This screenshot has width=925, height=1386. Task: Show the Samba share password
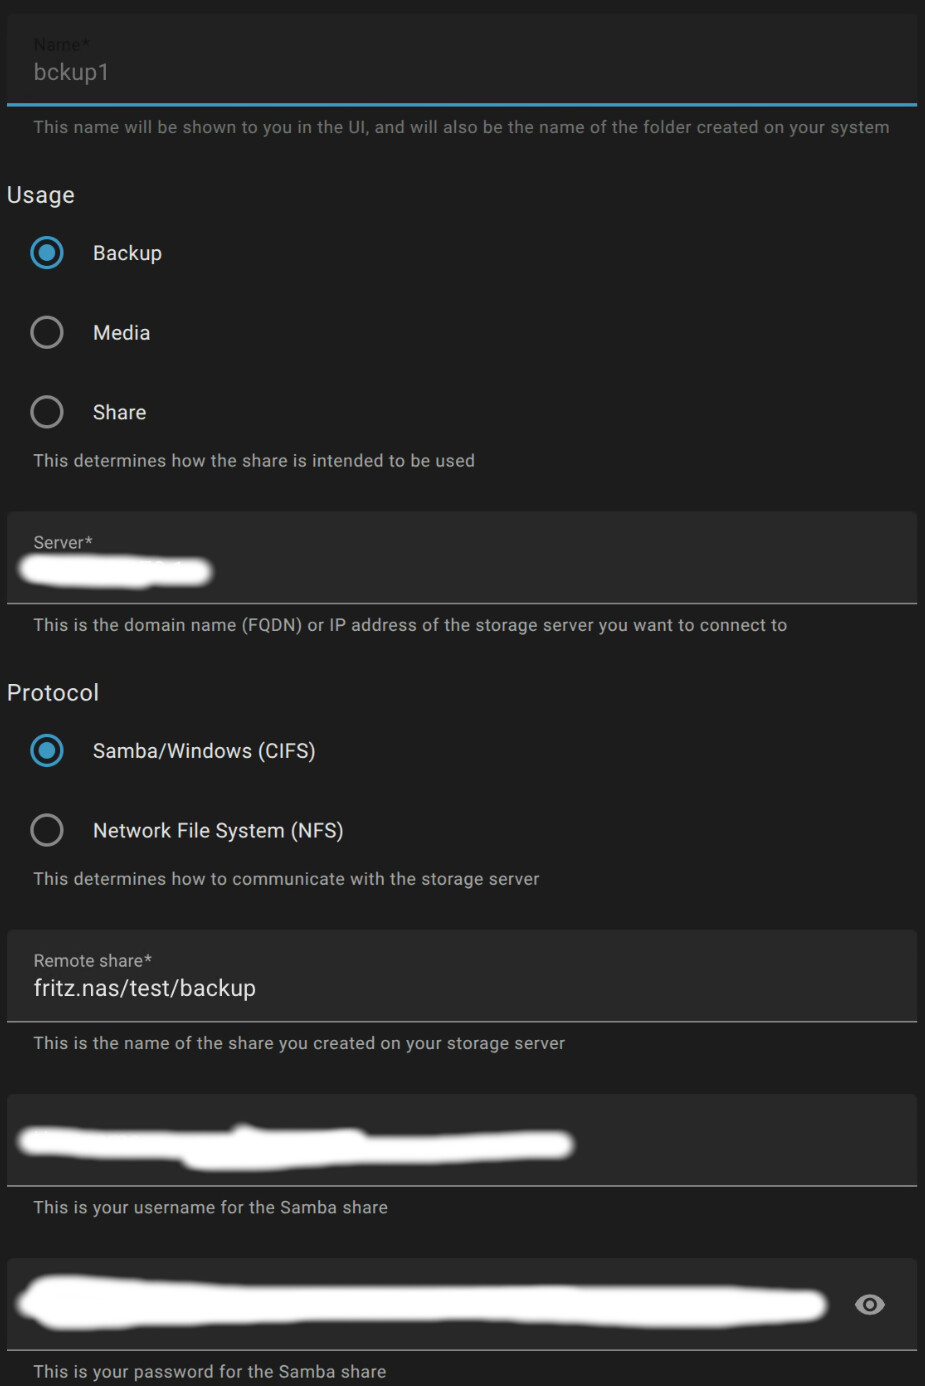click(869, 1304)
